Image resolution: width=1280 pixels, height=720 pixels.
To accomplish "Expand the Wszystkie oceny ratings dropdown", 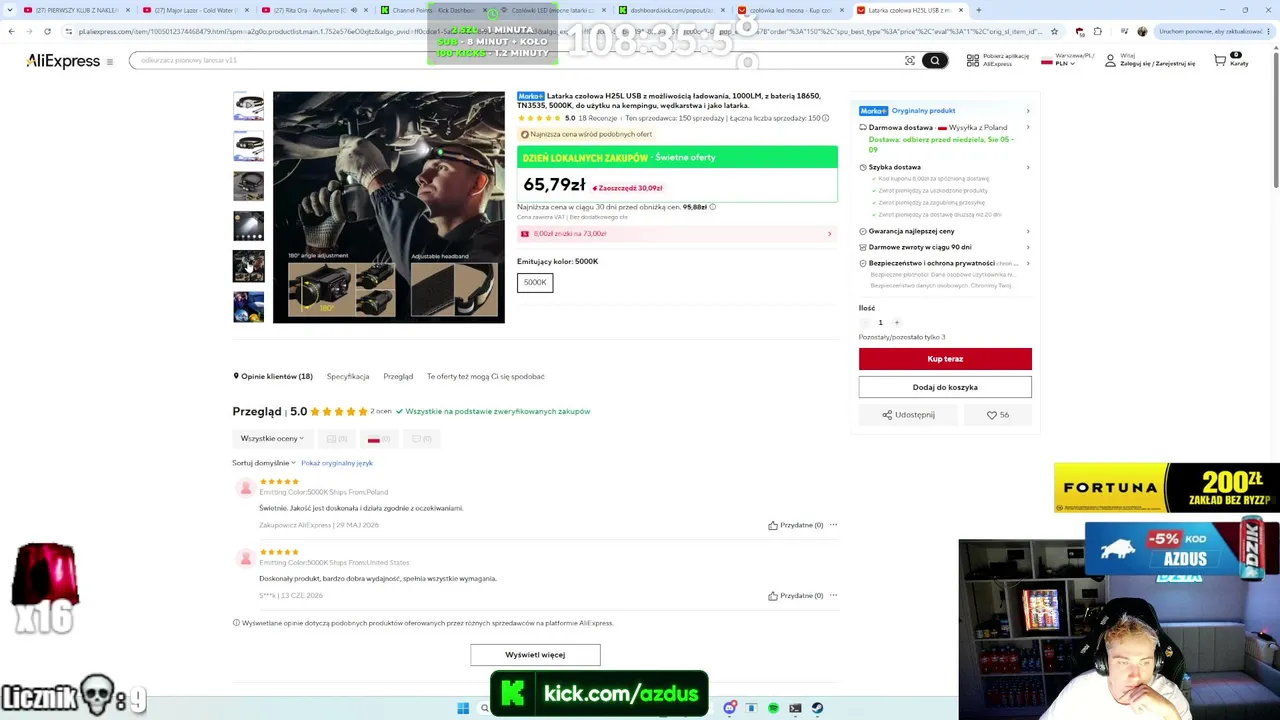I will [272, 439].
